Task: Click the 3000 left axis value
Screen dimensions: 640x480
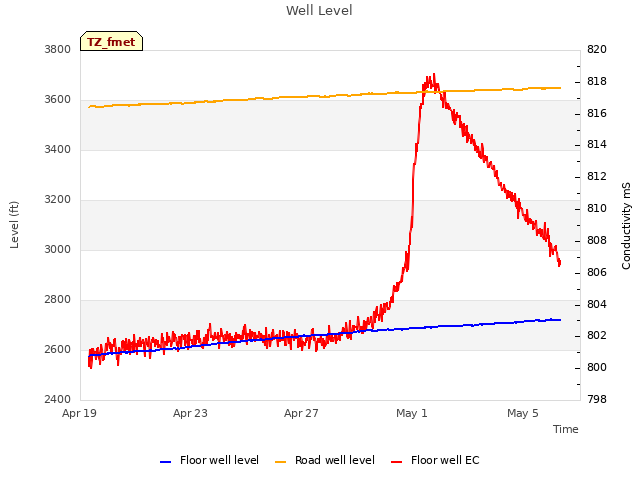Action: click(x=58, y=249)
